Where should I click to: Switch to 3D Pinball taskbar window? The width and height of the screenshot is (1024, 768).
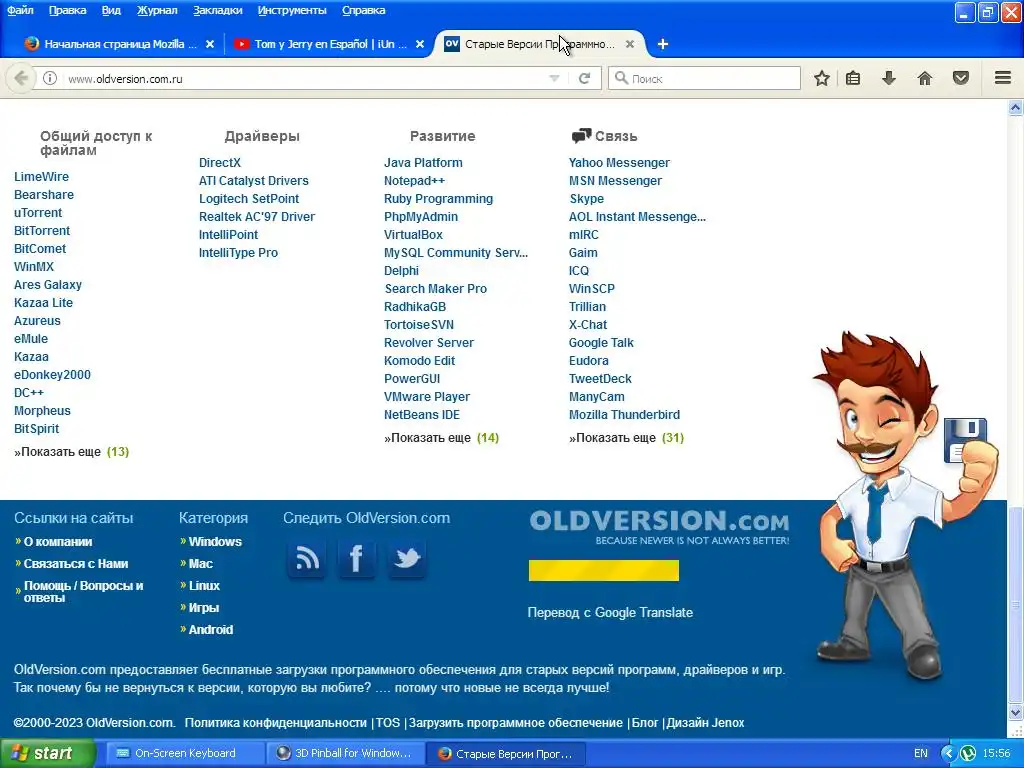click(x=345, y=753)
